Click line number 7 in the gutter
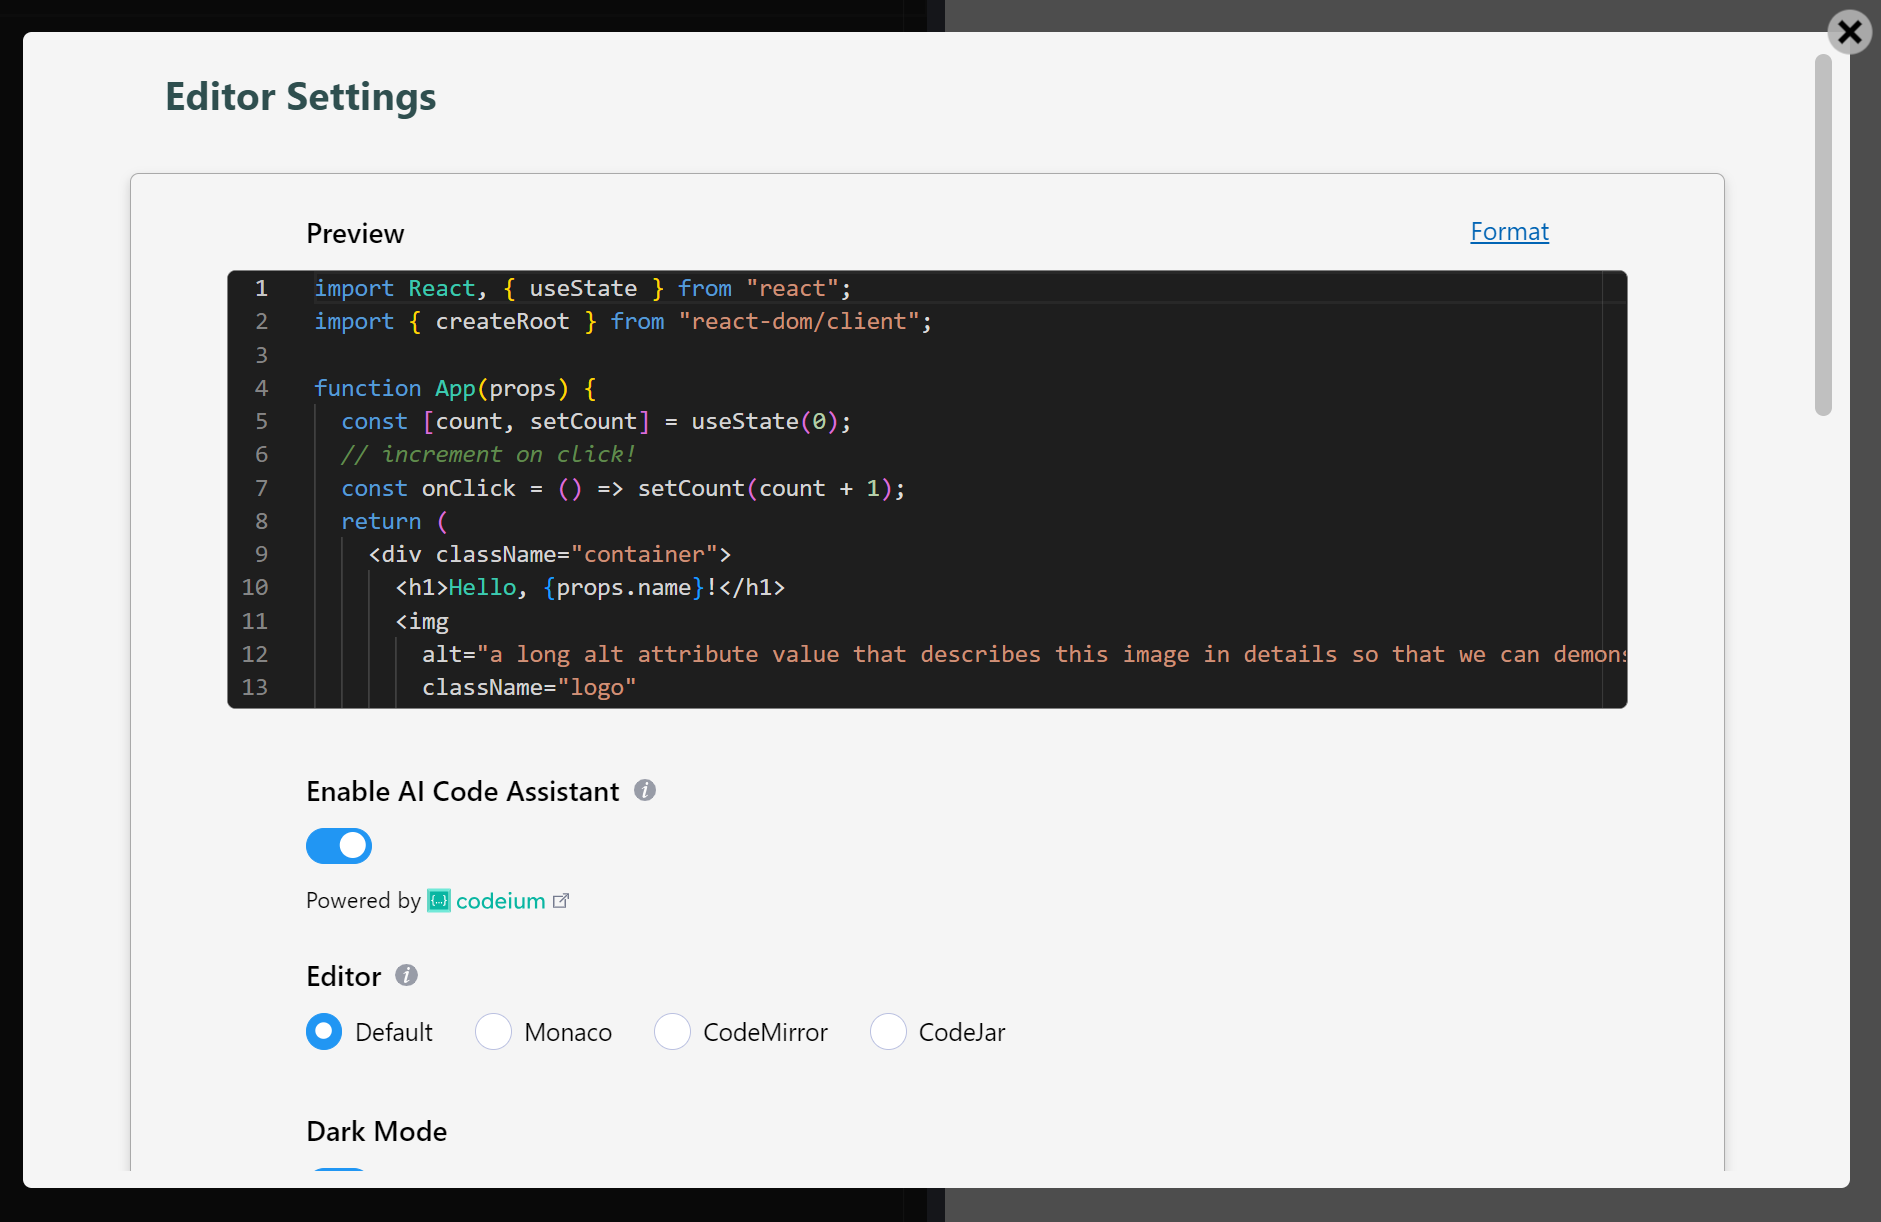The height and width of the screenshot is (1222, 1881). click(261, 488)
